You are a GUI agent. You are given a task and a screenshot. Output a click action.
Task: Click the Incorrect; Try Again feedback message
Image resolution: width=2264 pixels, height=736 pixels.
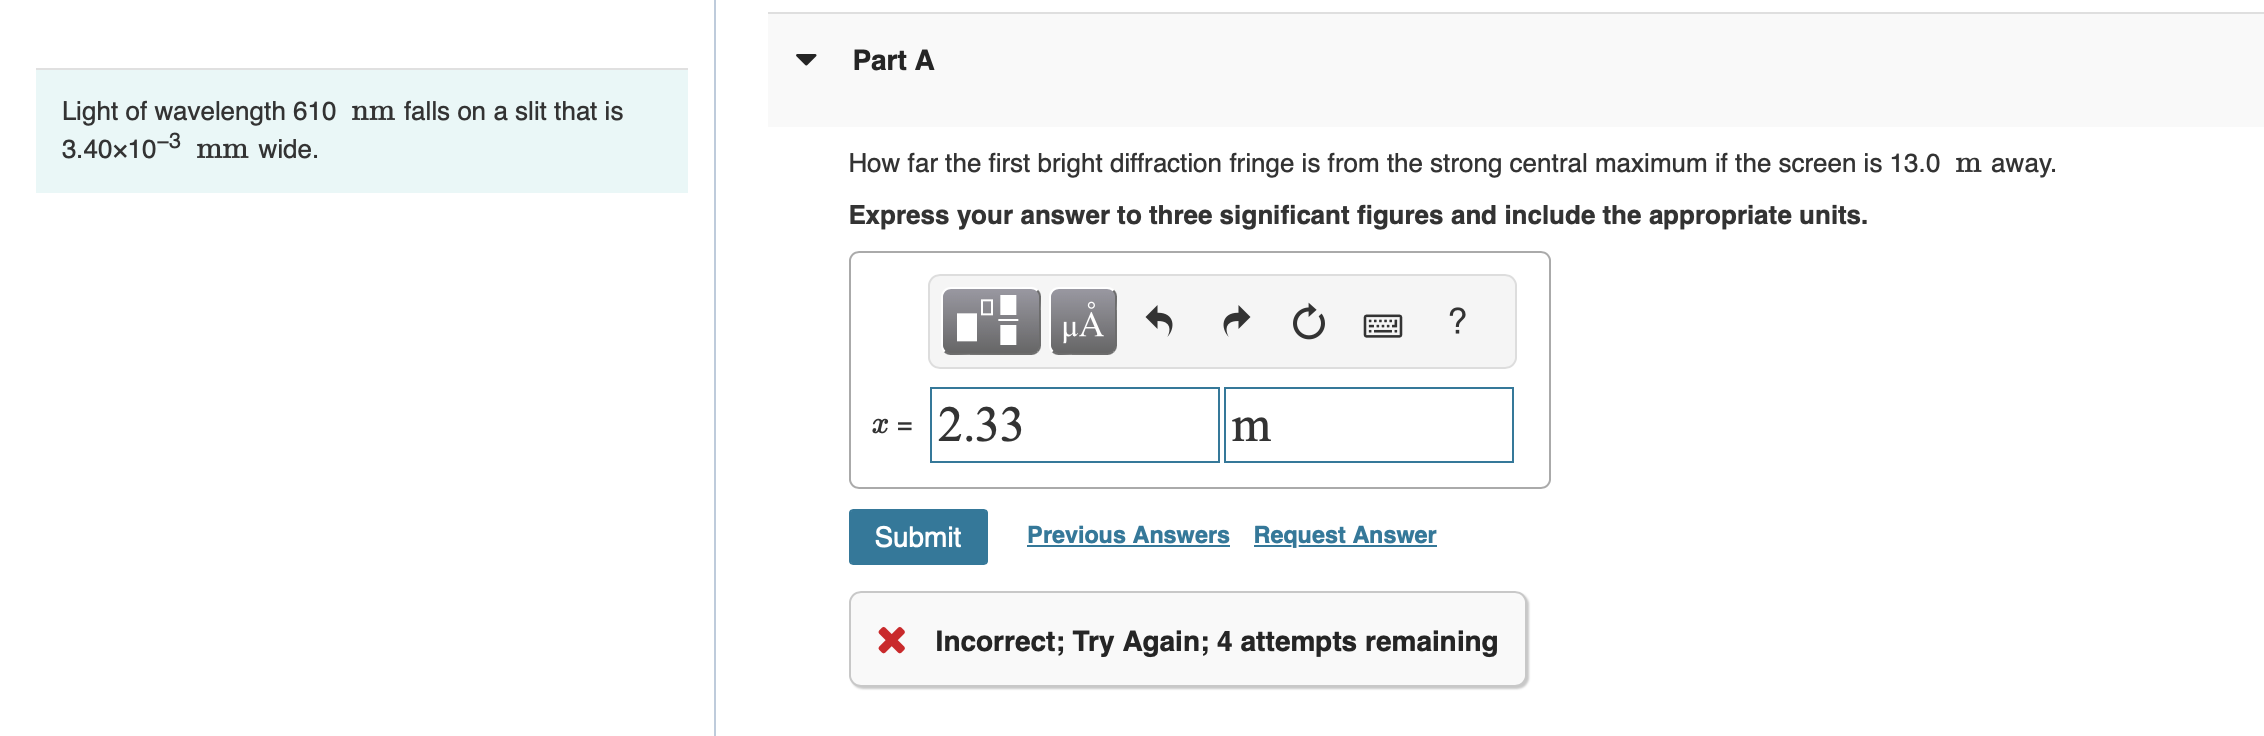pos(1215,641)
